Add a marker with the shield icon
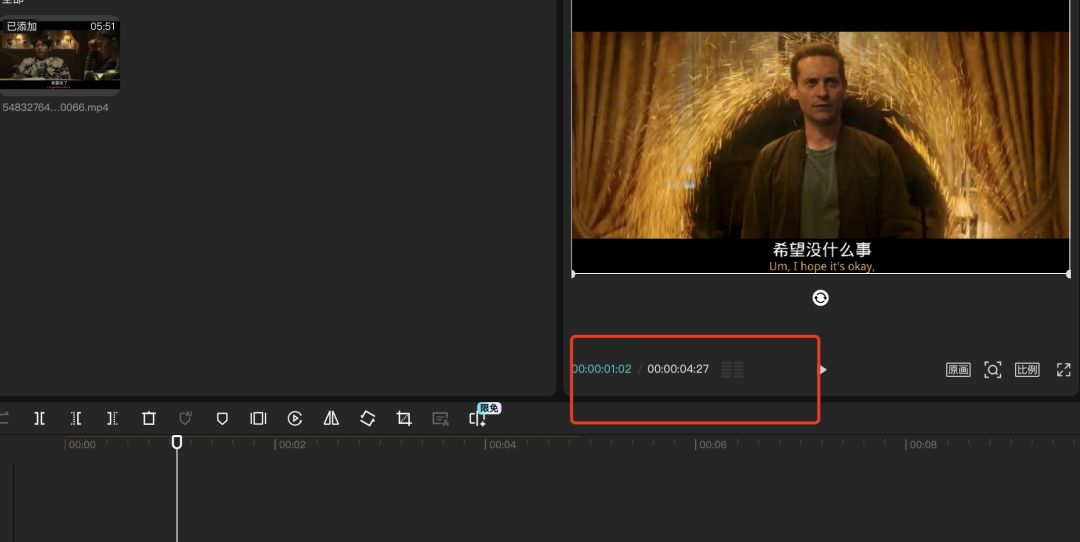 coord(222,418)
